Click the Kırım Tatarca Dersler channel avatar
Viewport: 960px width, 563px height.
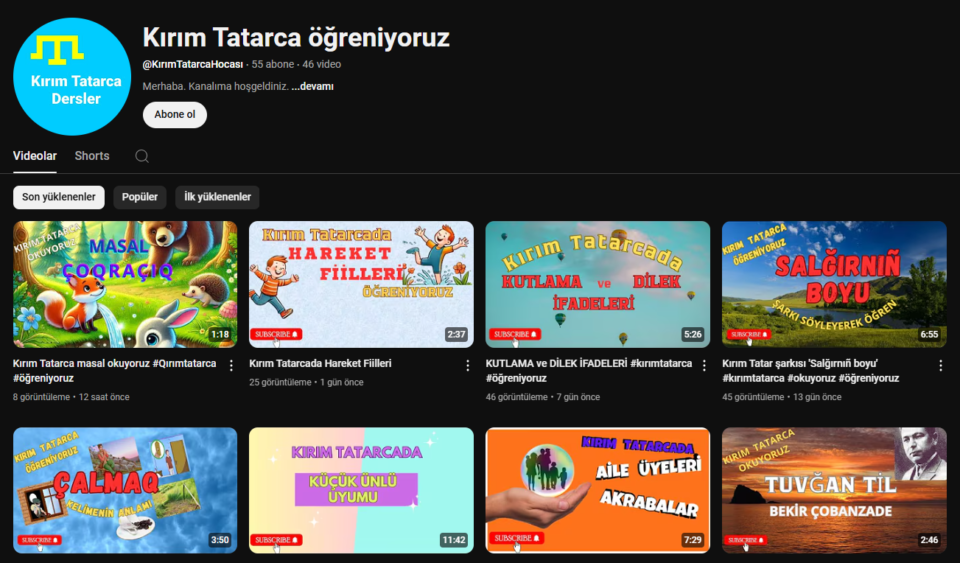tap(72, 76)
